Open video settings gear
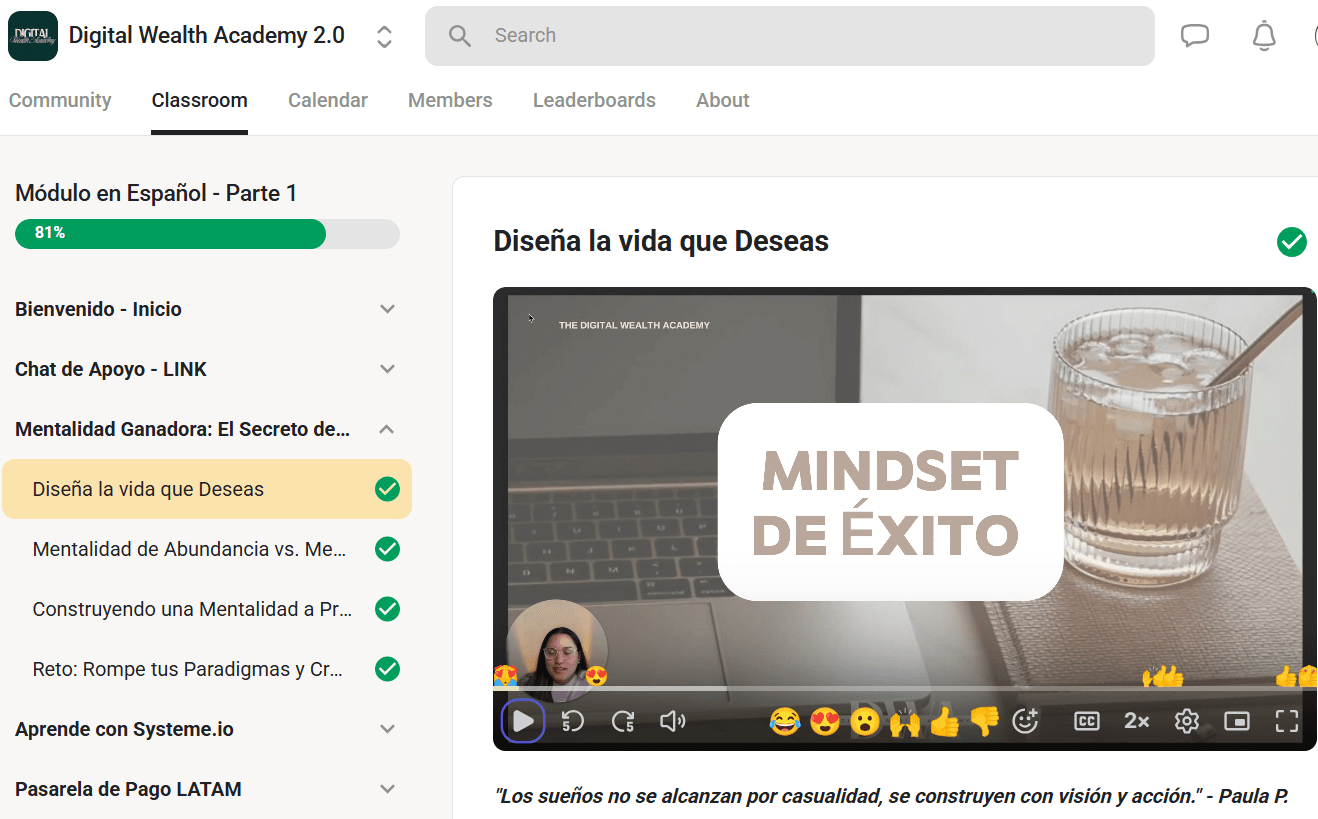This screenshot has height=819, width=1318. click(x=1187, y=721)
